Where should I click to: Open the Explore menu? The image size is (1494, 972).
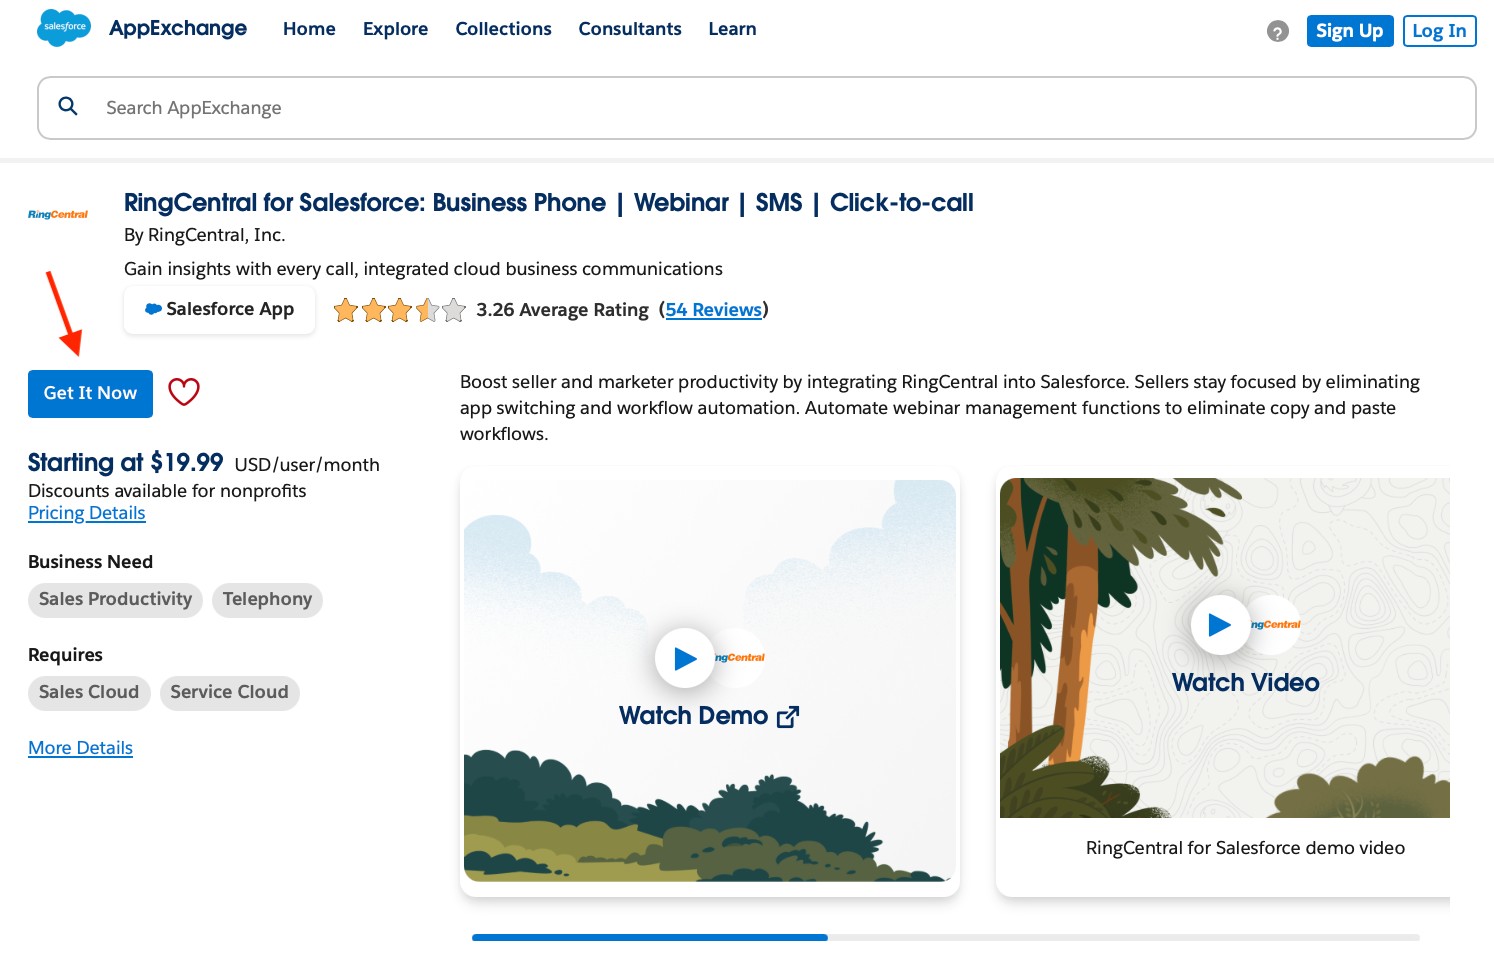coord(395,29)
